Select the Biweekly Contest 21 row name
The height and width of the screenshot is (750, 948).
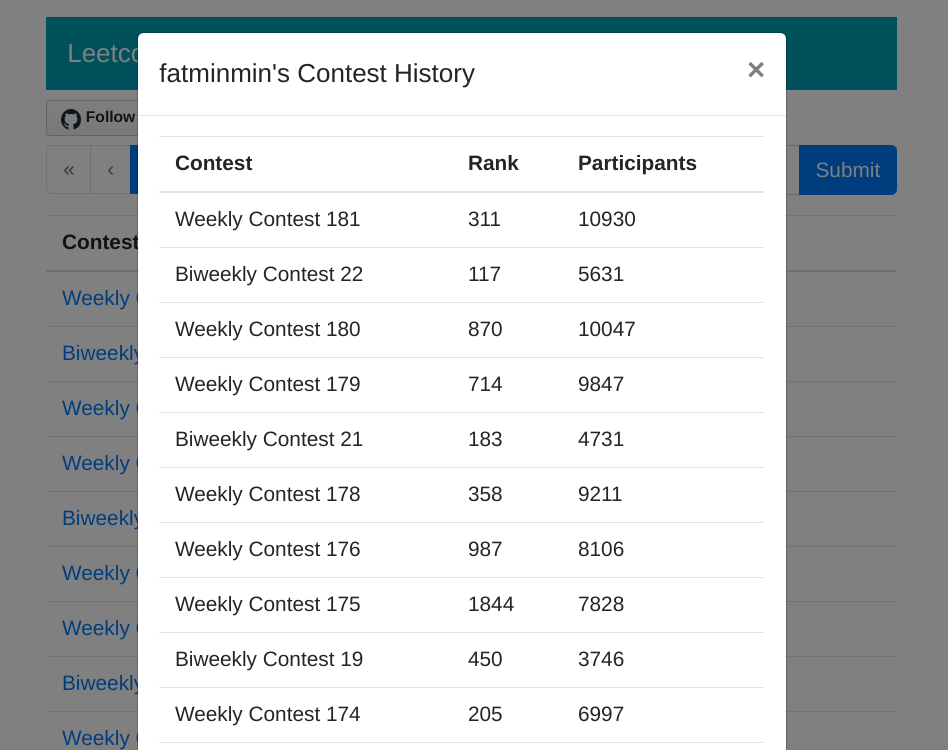(269, 439)
